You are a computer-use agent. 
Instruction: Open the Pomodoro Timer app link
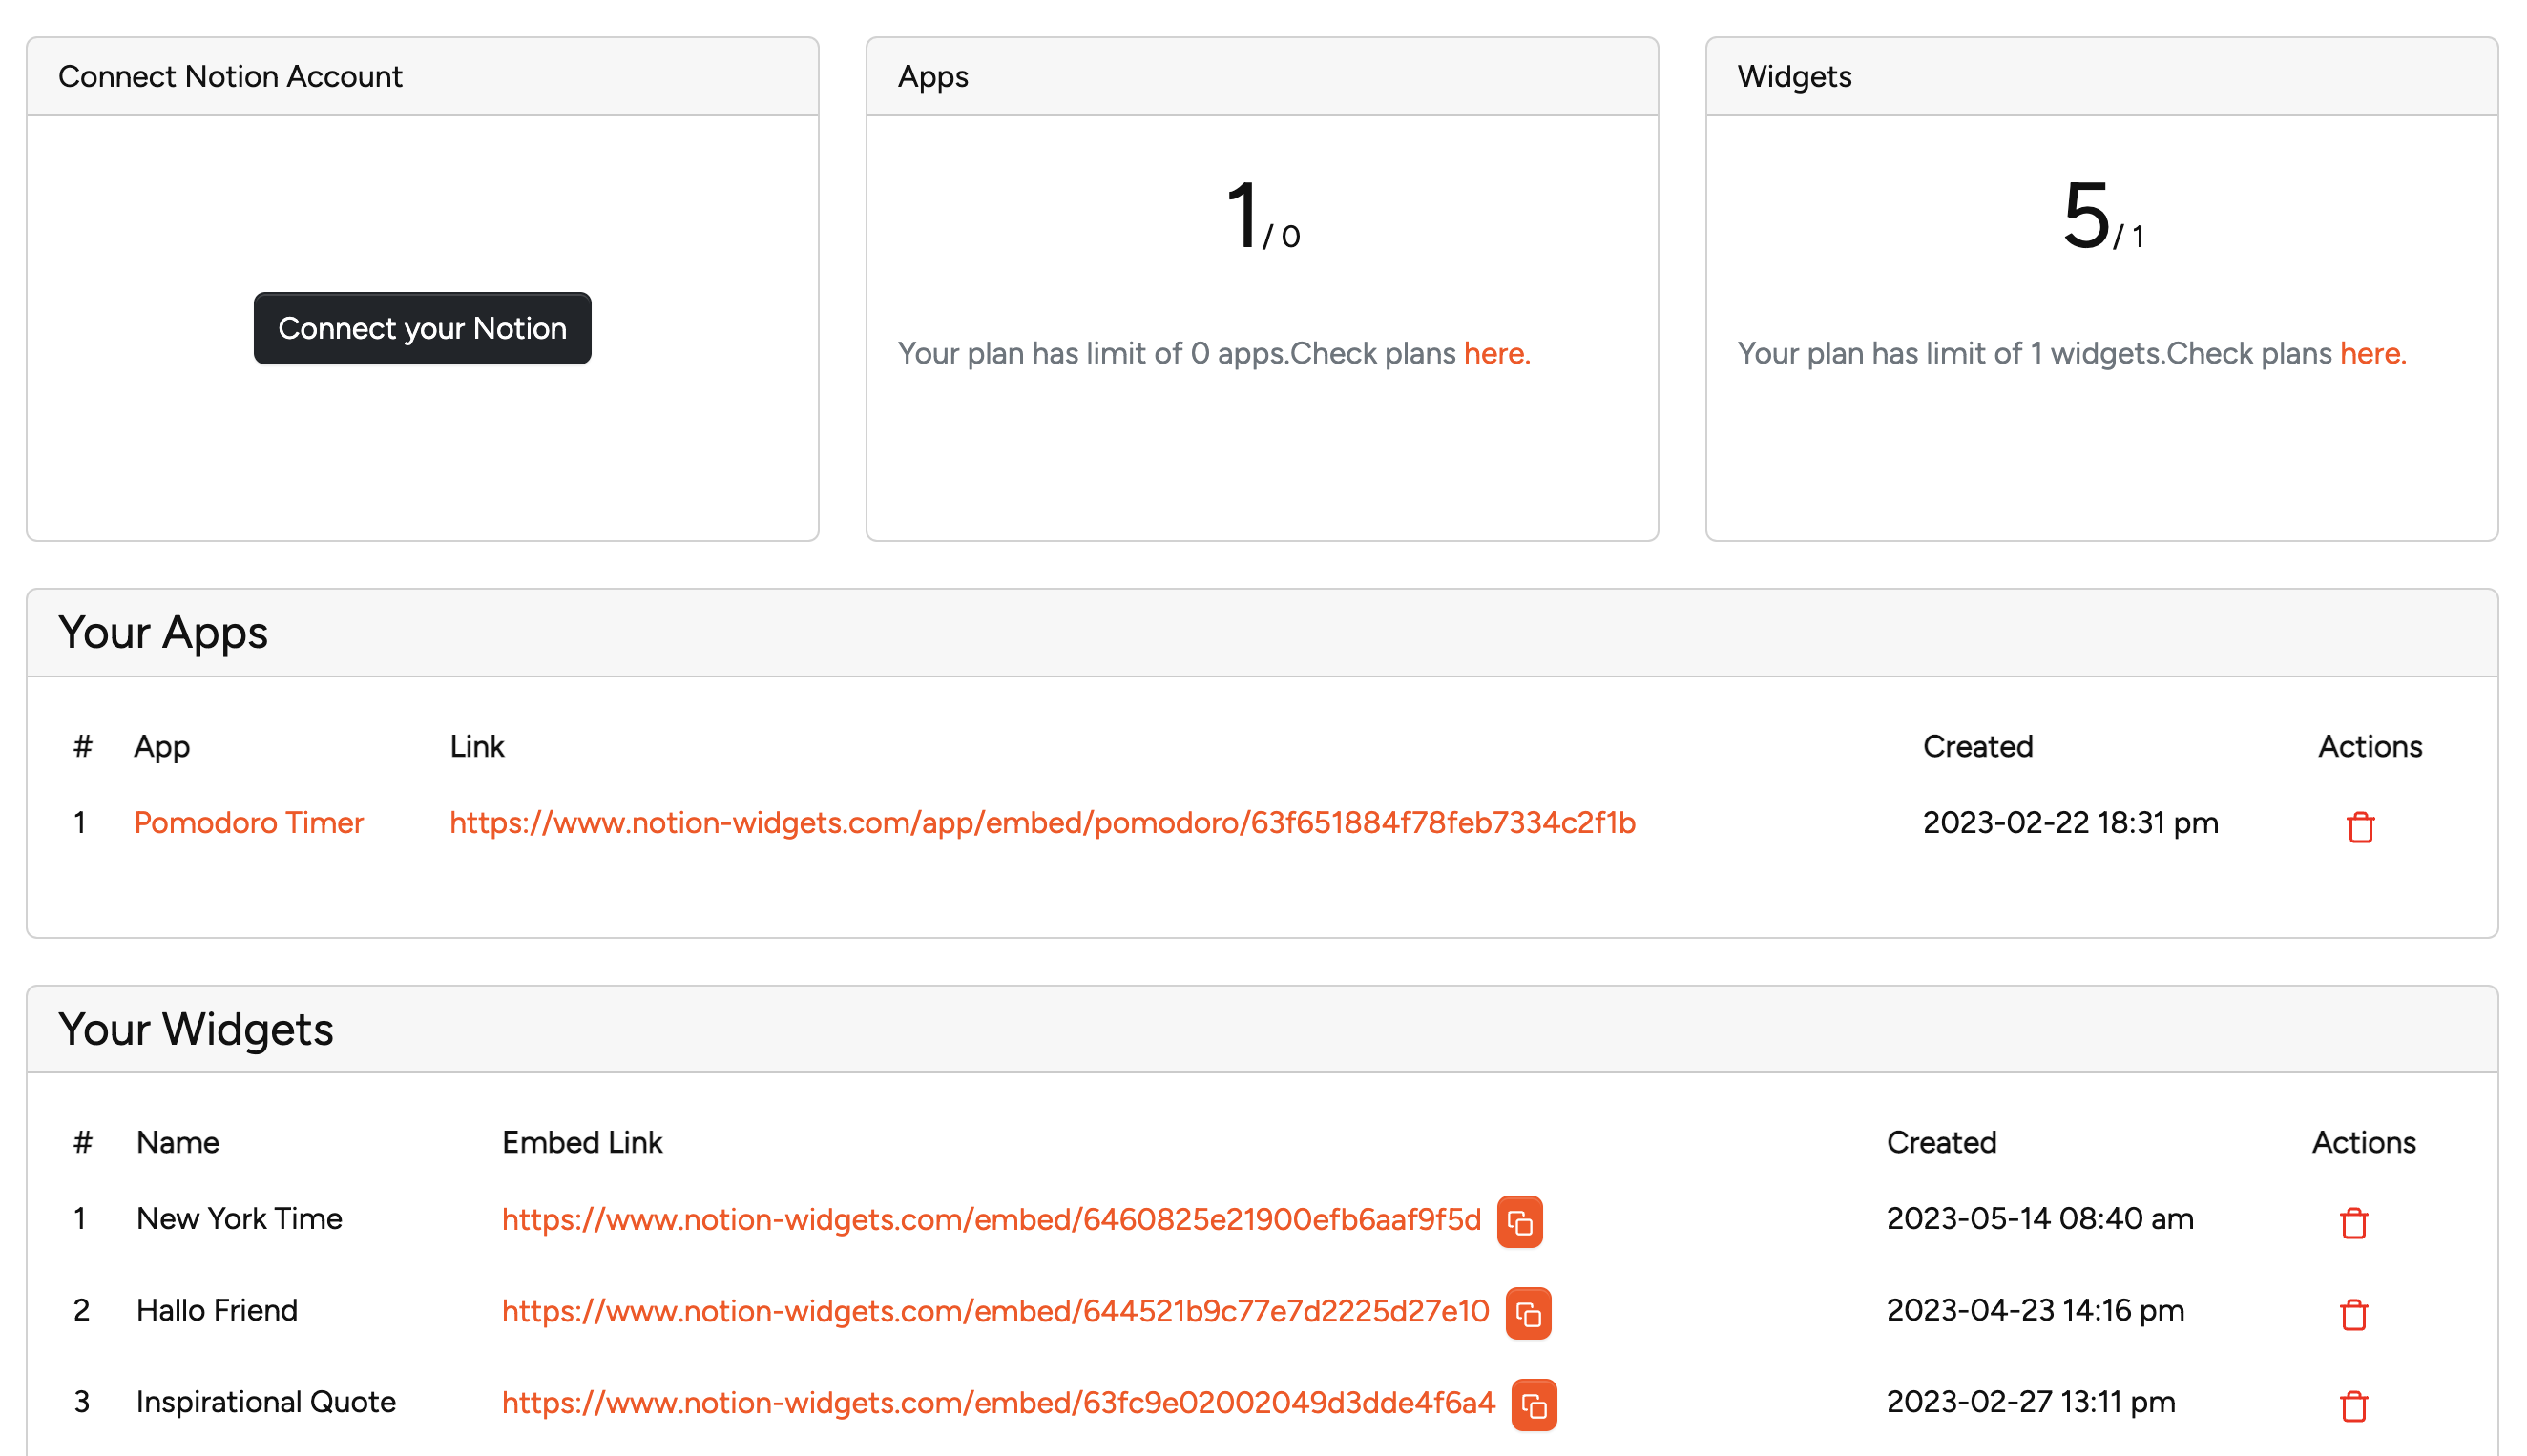tap(249, 822)
